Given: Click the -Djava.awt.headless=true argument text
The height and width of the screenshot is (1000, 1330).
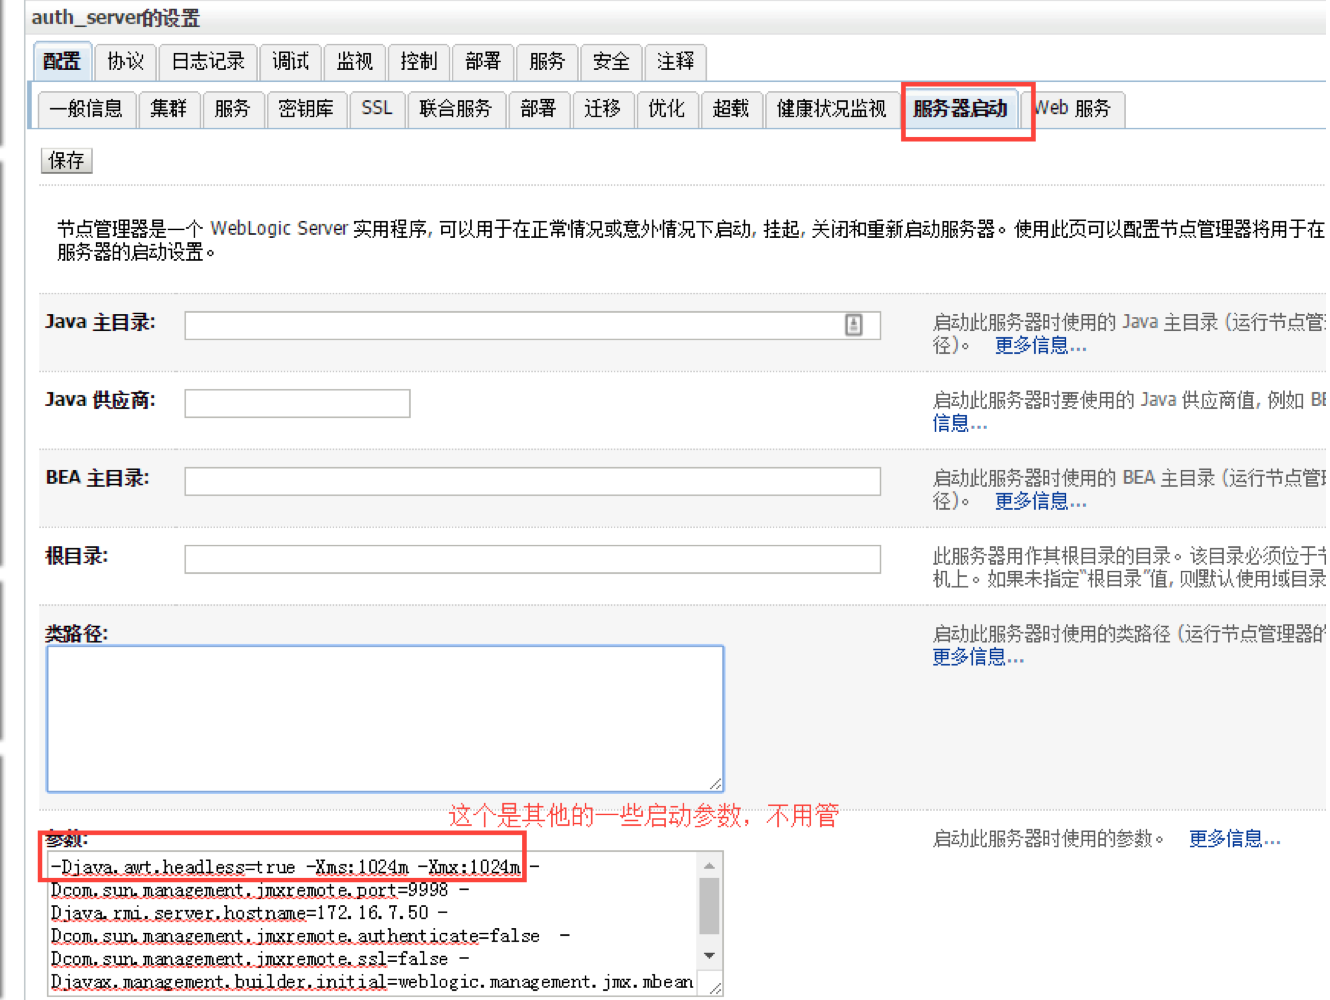Looking at the screenshot, I should click(175, 867).
